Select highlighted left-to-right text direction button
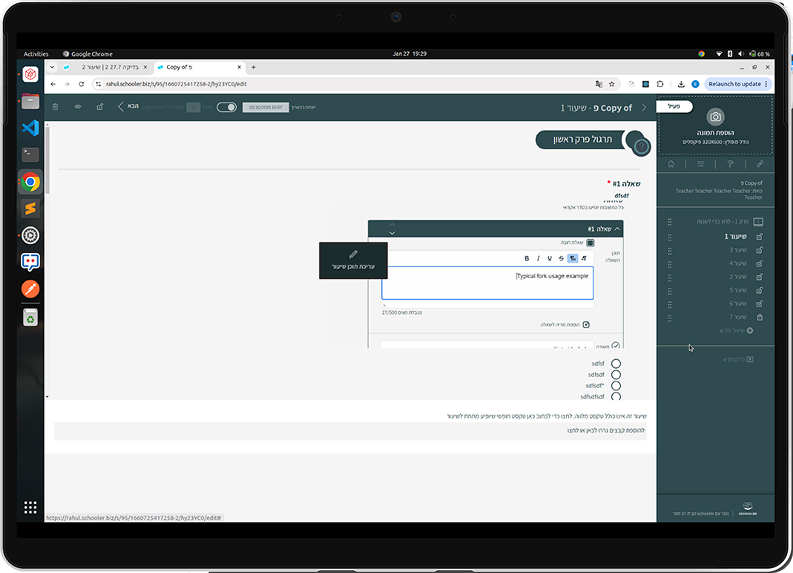793x573 pixels. click(x=572, y=258)
